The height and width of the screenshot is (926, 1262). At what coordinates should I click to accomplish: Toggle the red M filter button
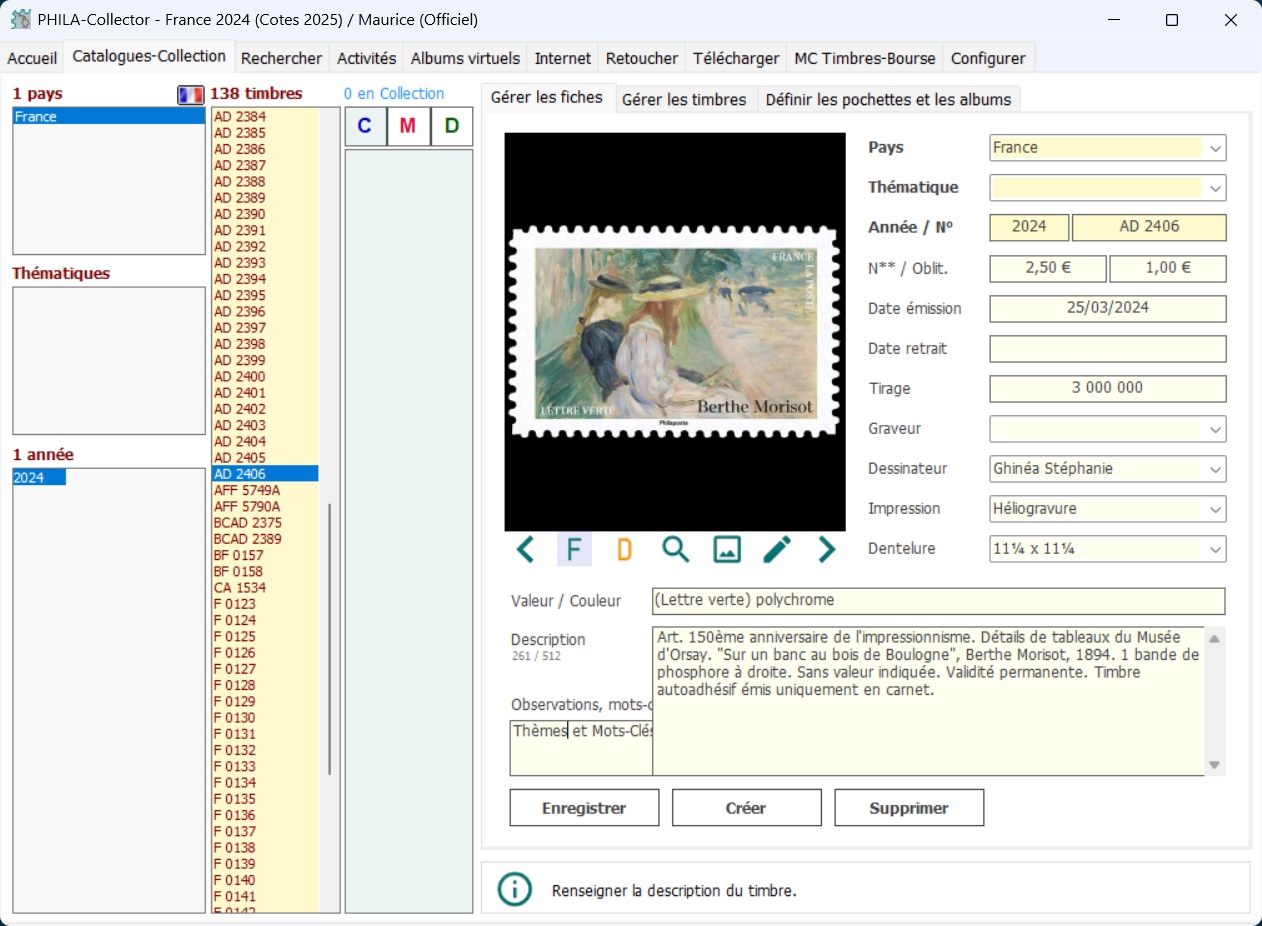408,126
